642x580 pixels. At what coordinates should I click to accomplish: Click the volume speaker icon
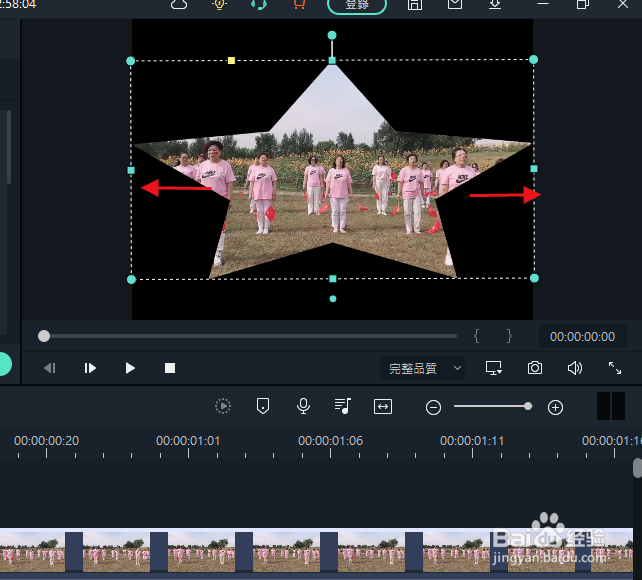coord(574,368)
